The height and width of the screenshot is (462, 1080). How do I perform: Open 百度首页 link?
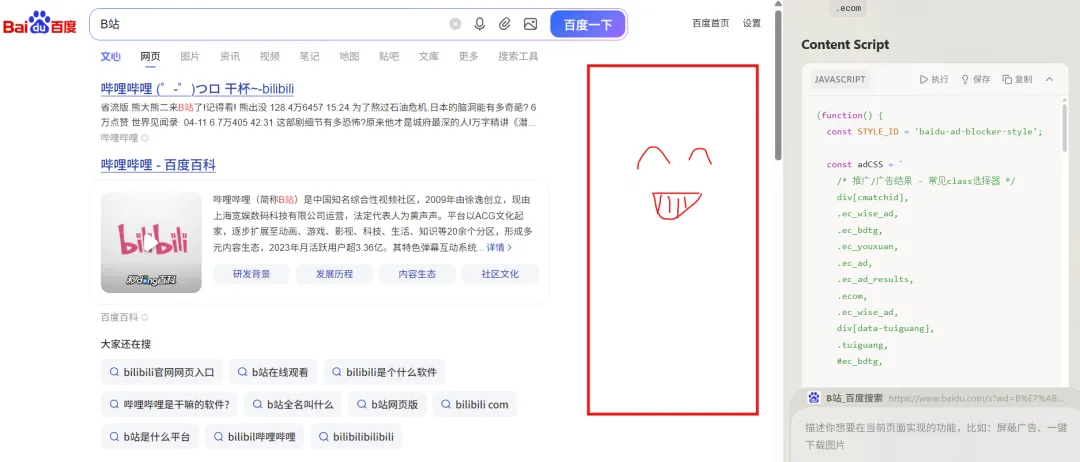click(711, 23)
